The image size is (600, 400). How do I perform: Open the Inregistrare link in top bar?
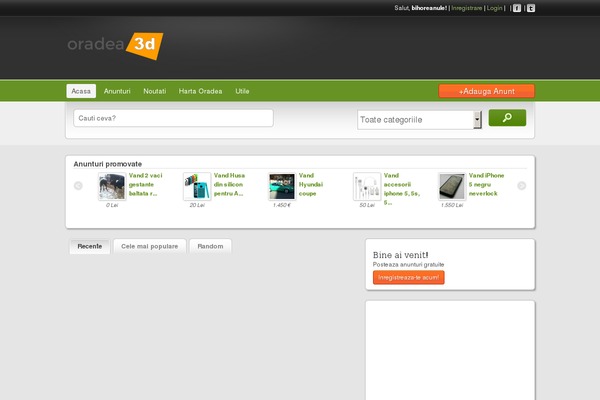point(466,8)
